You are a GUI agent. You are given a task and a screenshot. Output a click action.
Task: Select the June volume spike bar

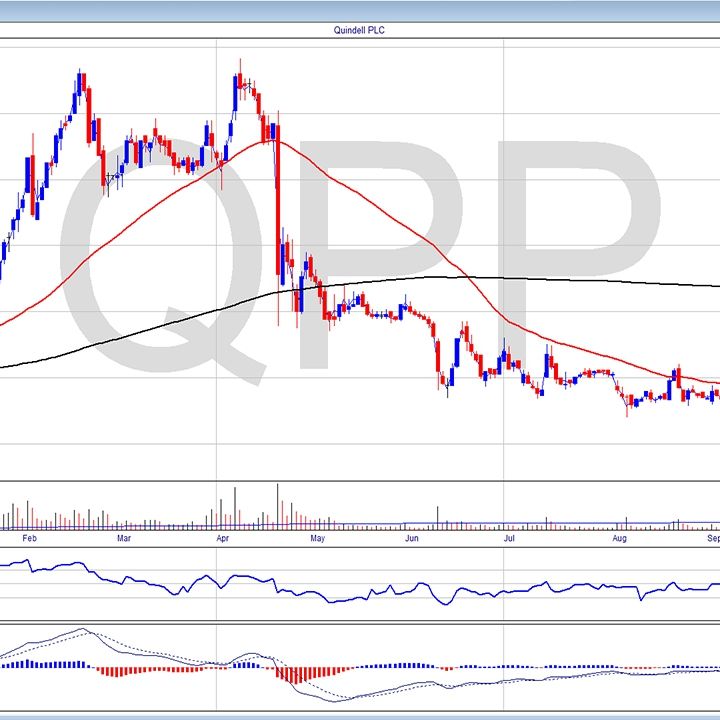click(x=437, y=515)
